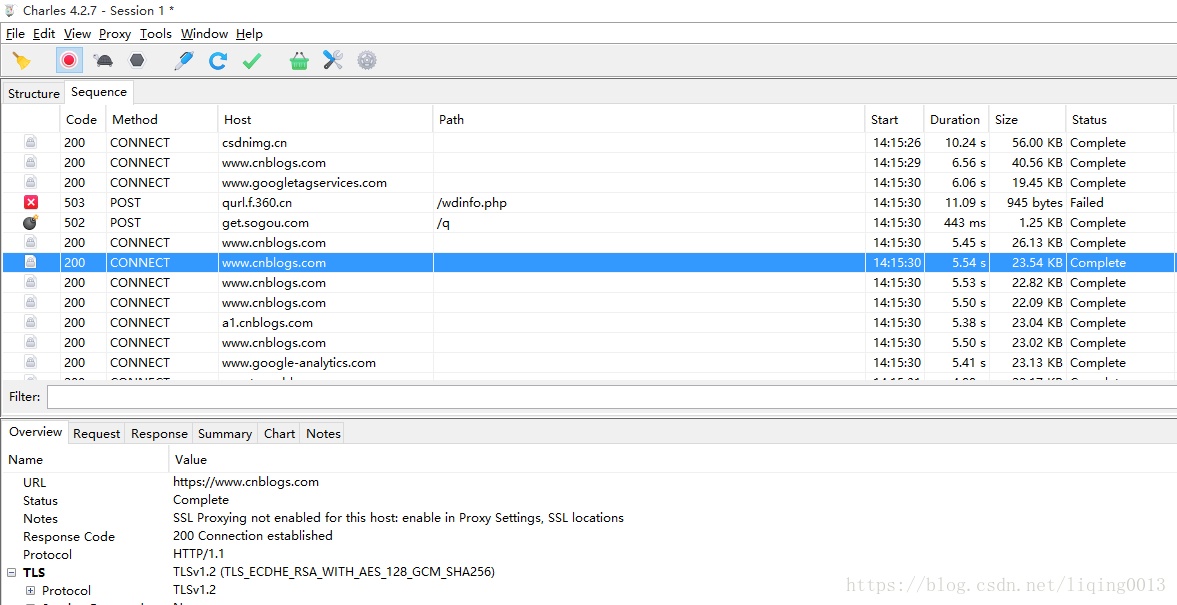
Task: Open the Edit menu
Action: pos(44,34)
